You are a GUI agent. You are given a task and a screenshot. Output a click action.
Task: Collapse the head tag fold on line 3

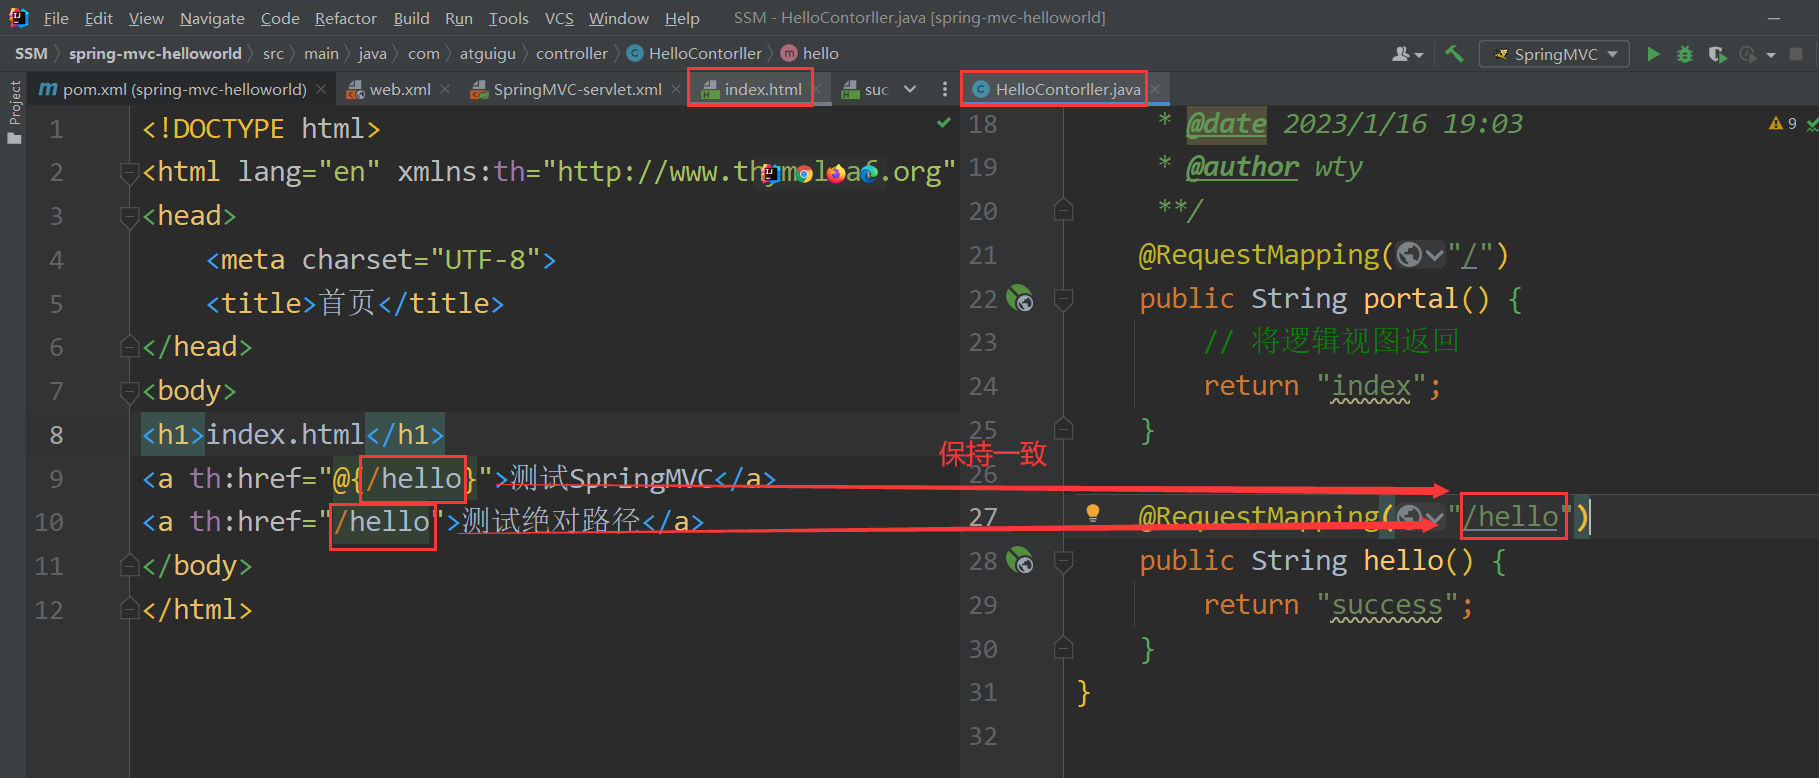click(128, 216)
